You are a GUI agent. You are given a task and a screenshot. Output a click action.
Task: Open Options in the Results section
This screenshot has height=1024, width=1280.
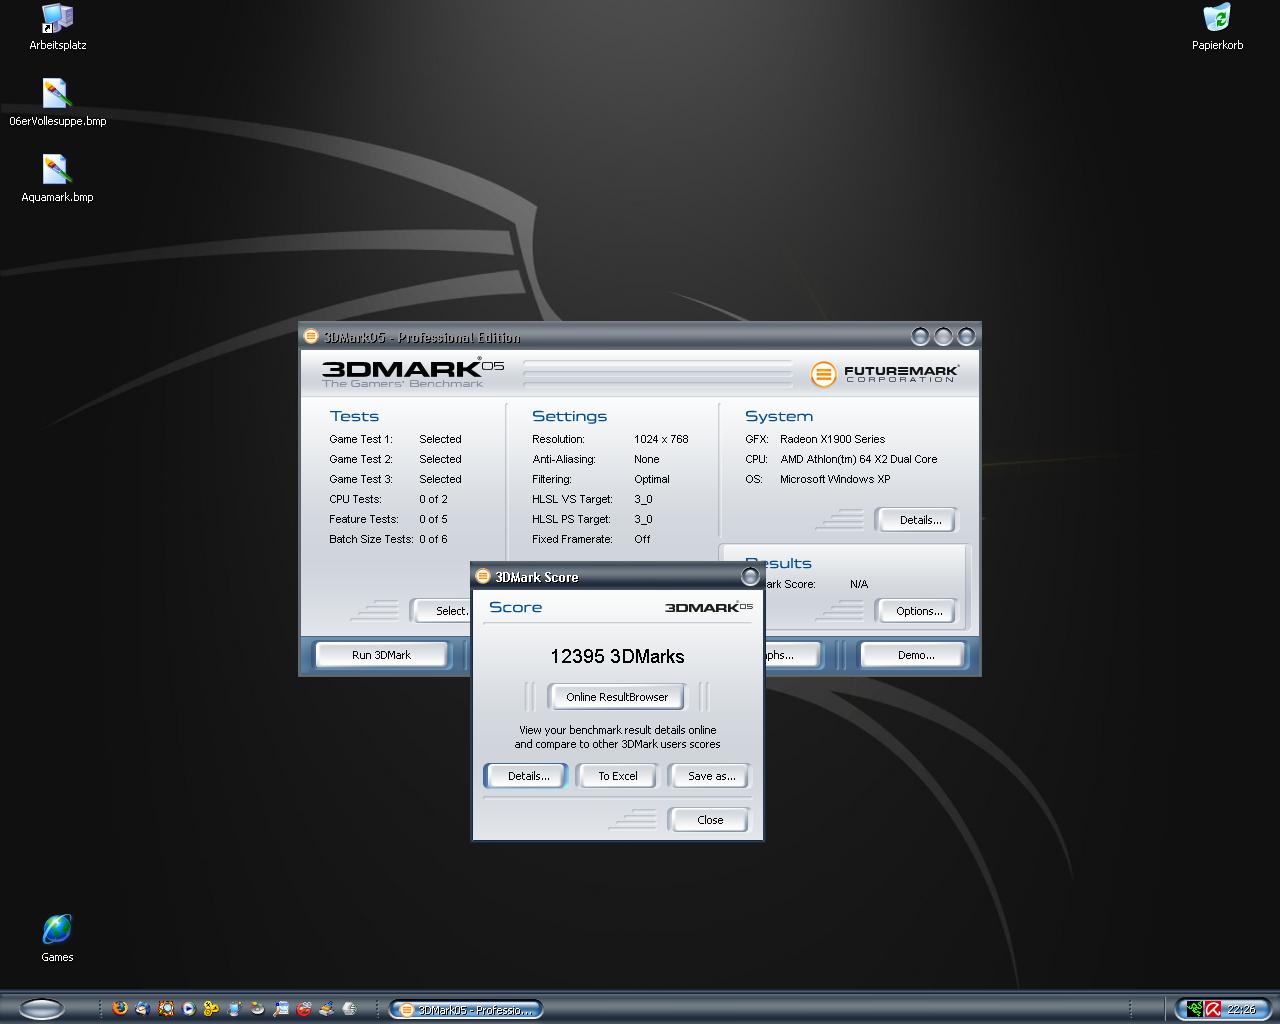point(919,611)
